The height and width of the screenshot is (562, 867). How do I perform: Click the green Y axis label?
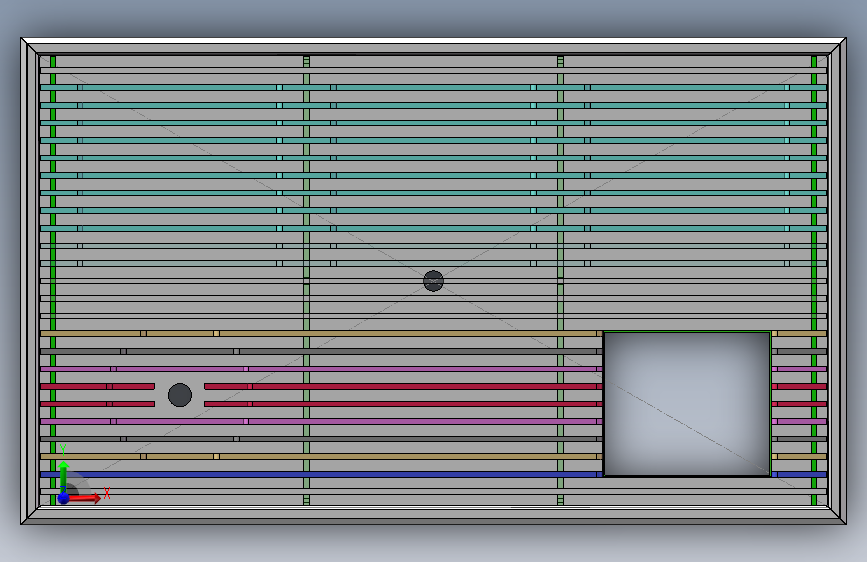tap(63, 450)
